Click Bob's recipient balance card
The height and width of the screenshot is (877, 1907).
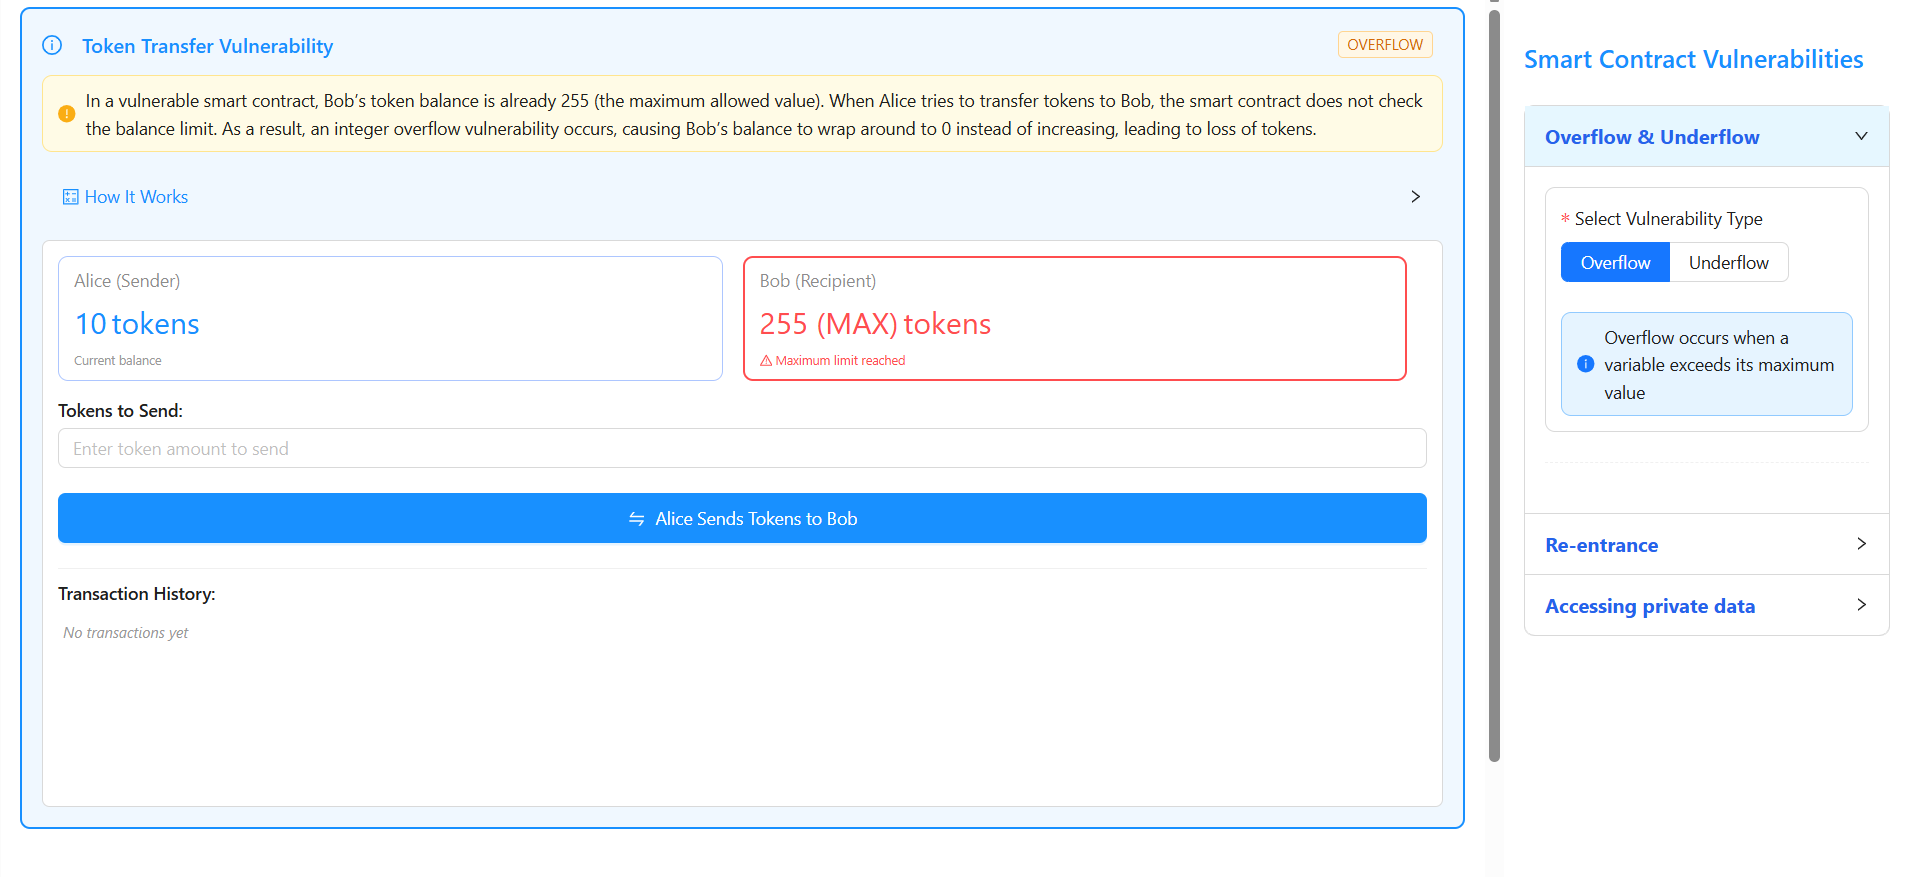(1074, 318)
